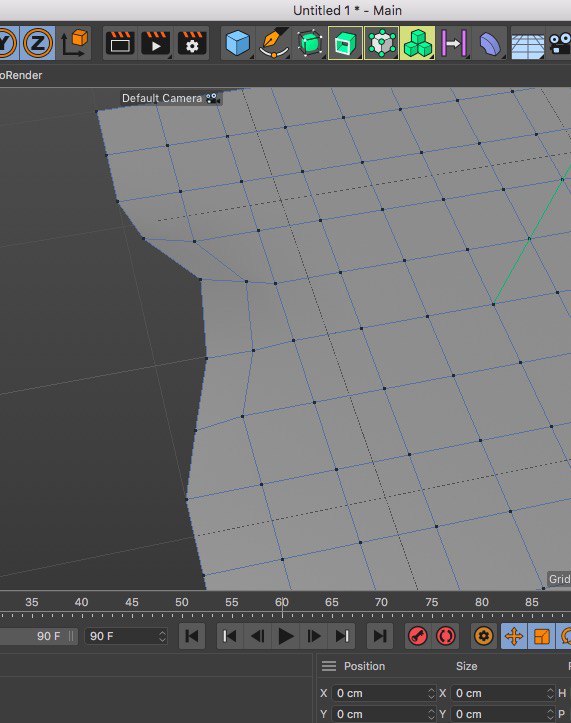
Task: Click the Record Active Objects button
Action: tap(418, 636)
